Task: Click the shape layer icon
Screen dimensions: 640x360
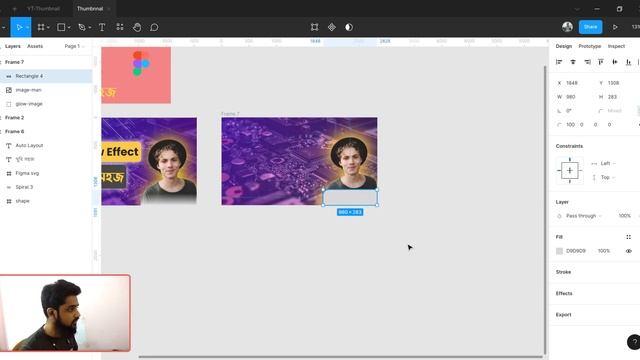Action: click(x=9, y=201)
